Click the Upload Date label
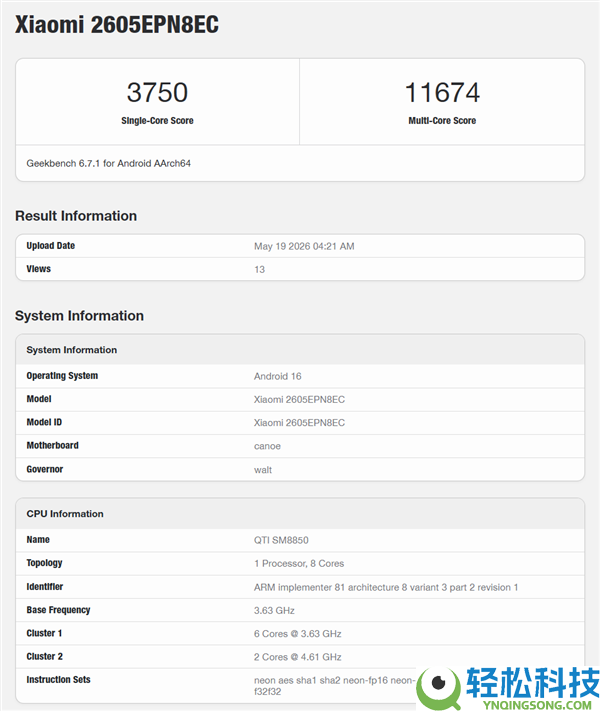Screen dimensions: 600x711 coord(50,246)
